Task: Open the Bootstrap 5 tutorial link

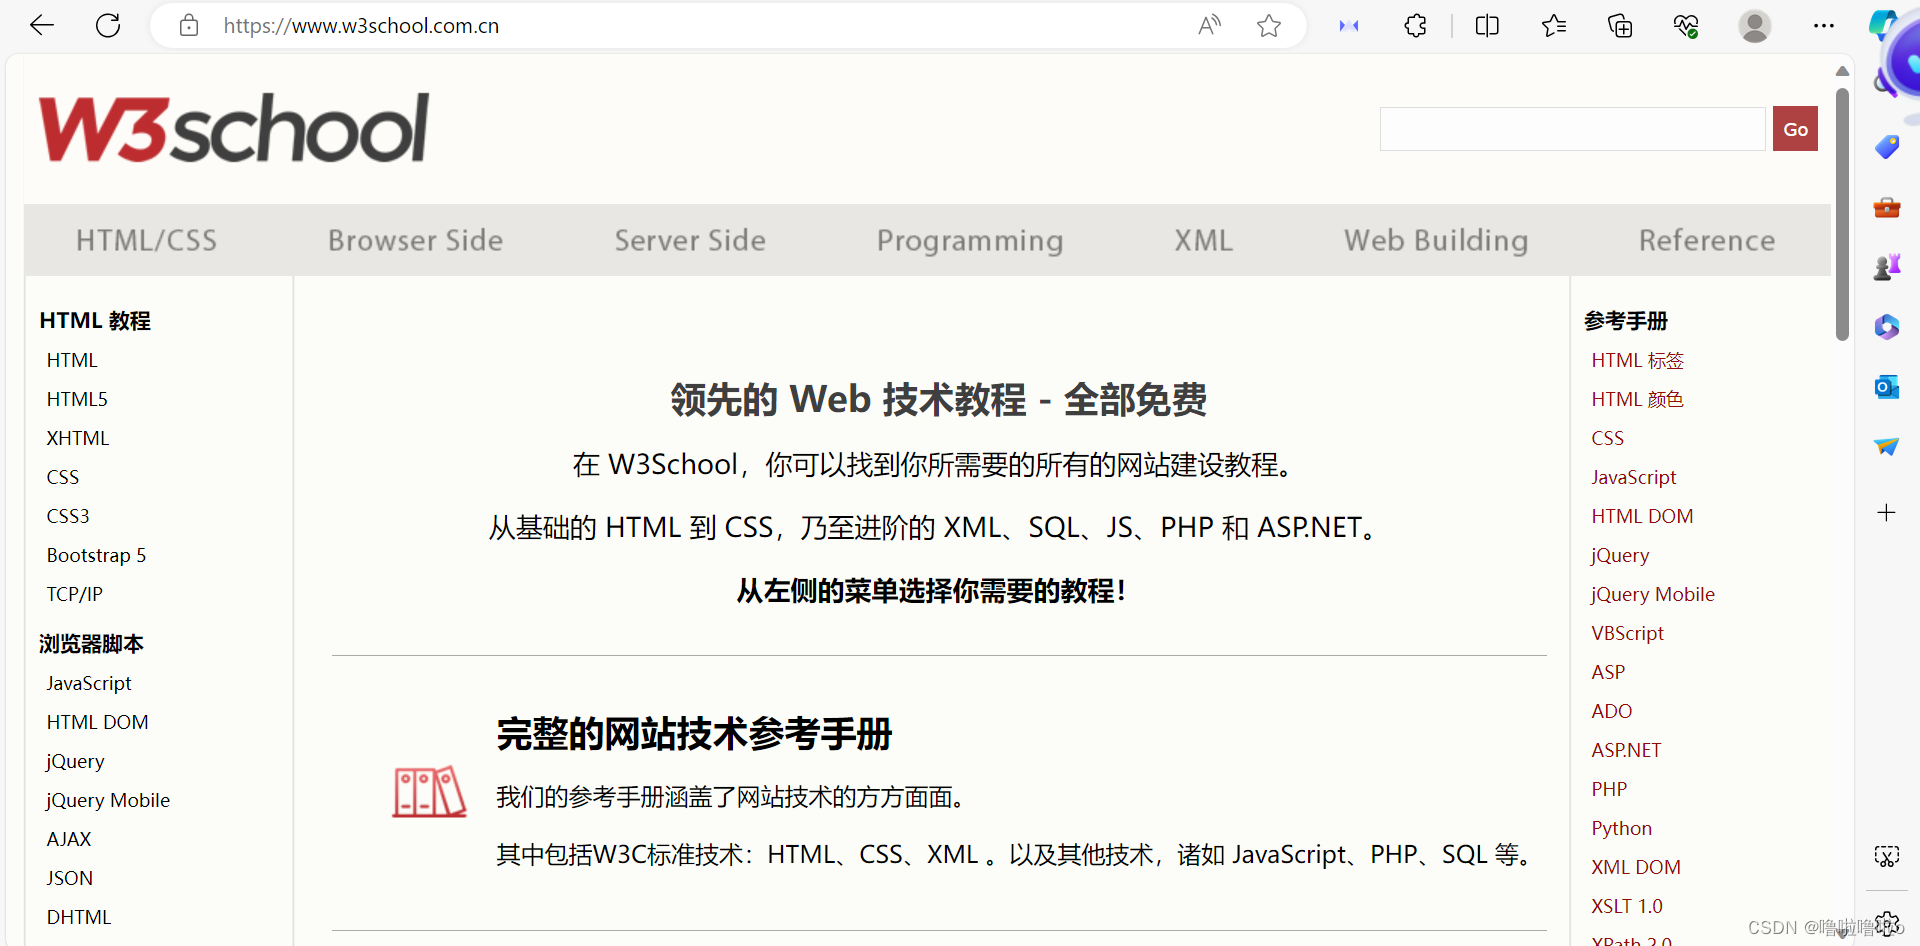Action: click(x=96, y=555)
